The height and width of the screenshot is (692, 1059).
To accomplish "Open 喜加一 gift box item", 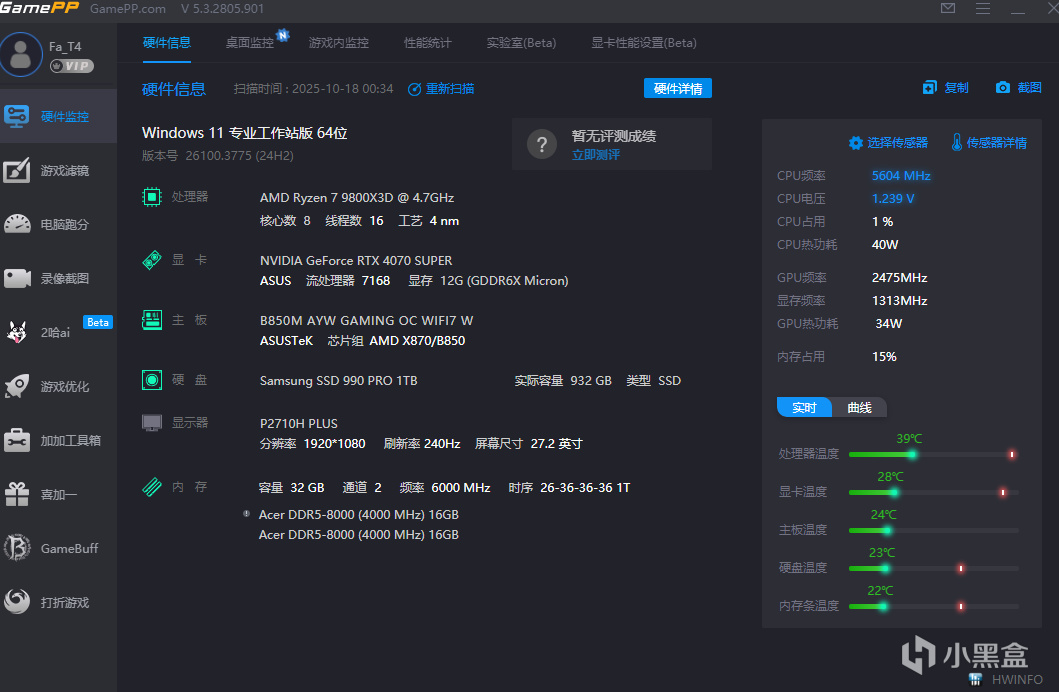I will (x=58, y=494).
